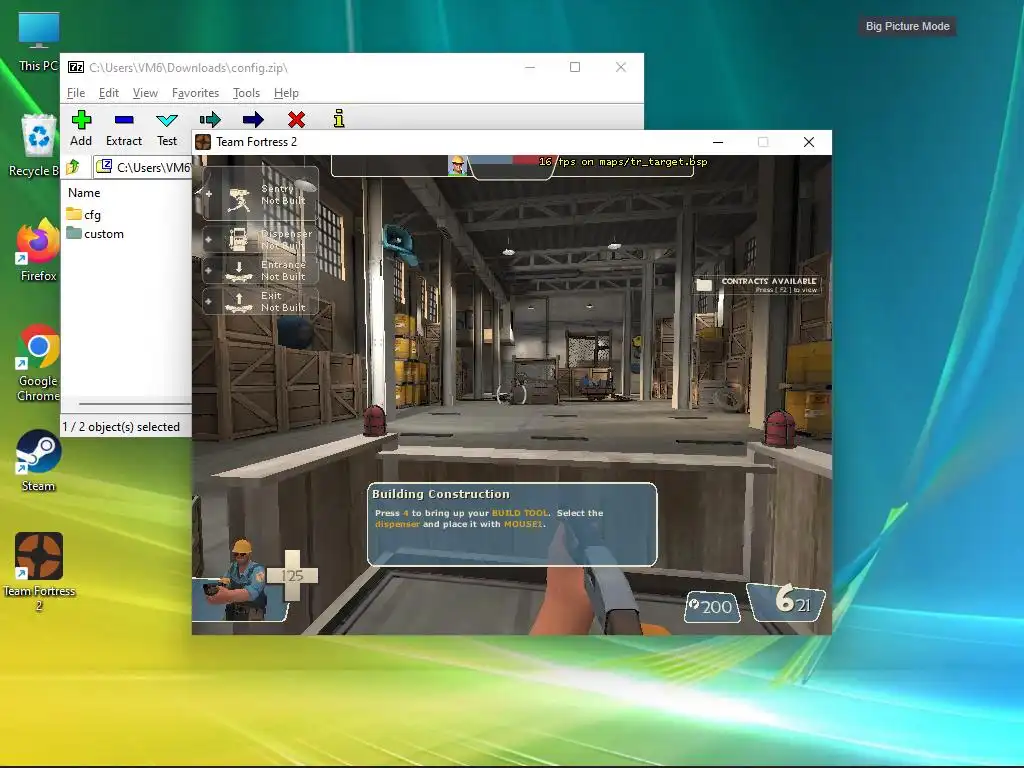
Task: Click the Entrance Not Built teleporter HUD panel
Action: (x=261, y=270)
